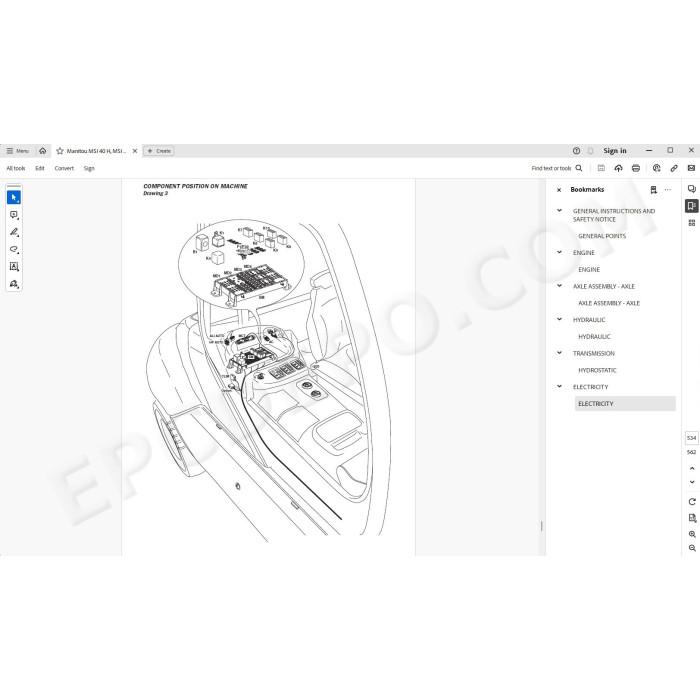
Task: Select the freehand draw lasso tool
Action: coord(14,250)
